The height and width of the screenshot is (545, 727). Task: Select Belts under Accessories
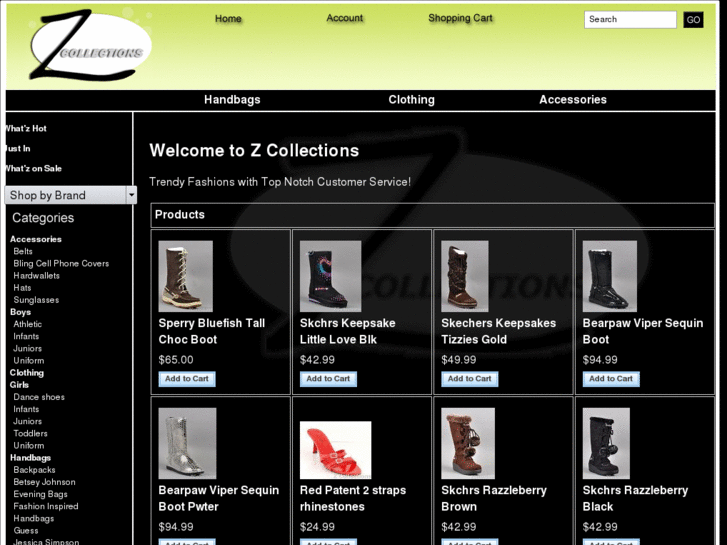point(23,251)
